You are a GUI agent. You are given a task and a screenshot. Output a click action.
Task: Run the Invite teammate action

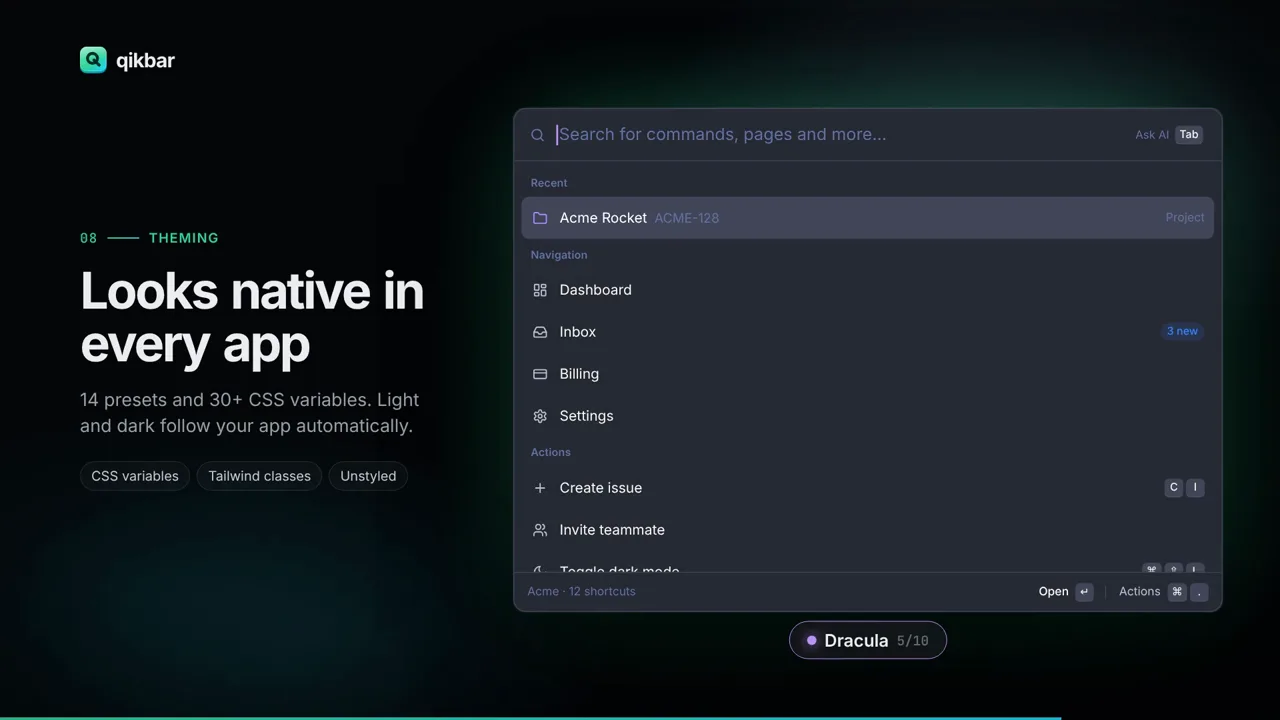867,530
